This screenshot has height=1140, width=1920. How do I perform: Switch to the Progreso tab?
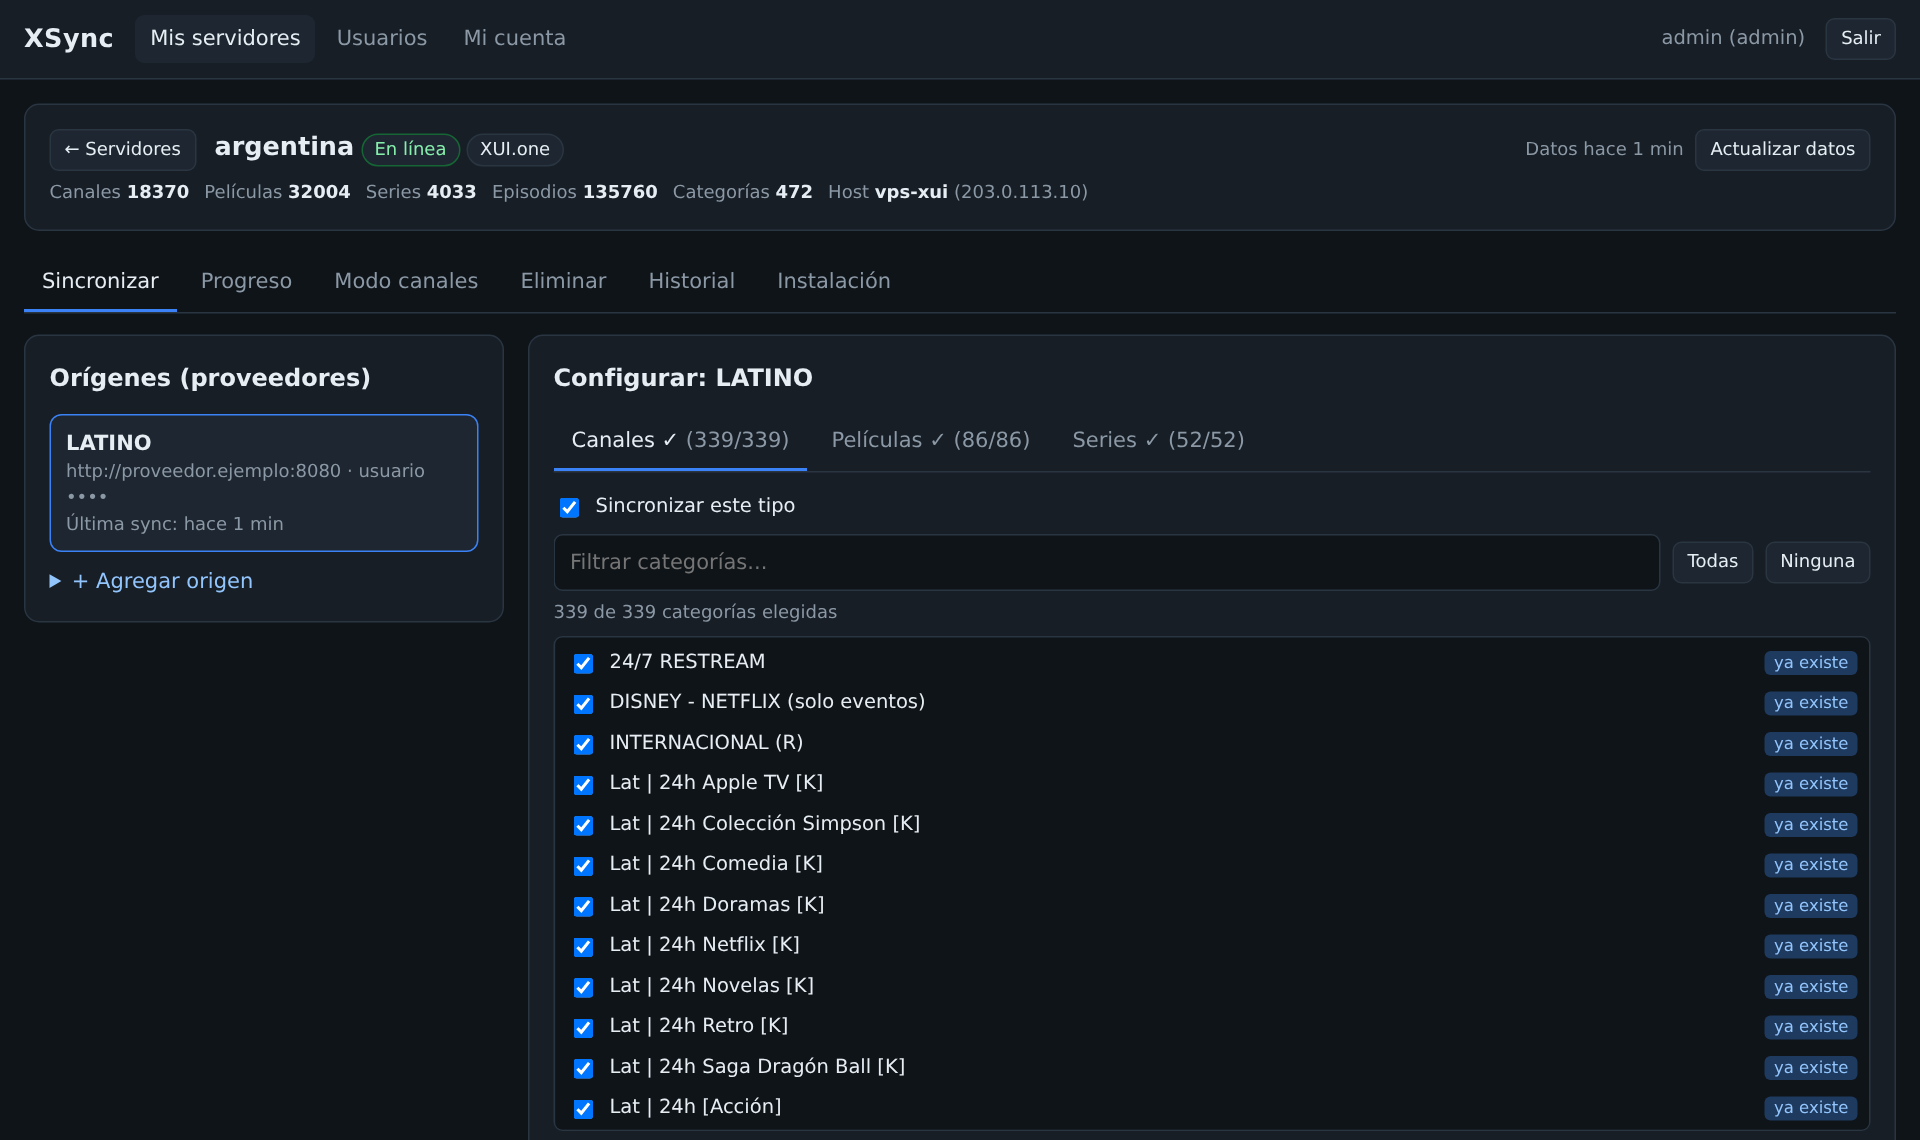point(246,281)
